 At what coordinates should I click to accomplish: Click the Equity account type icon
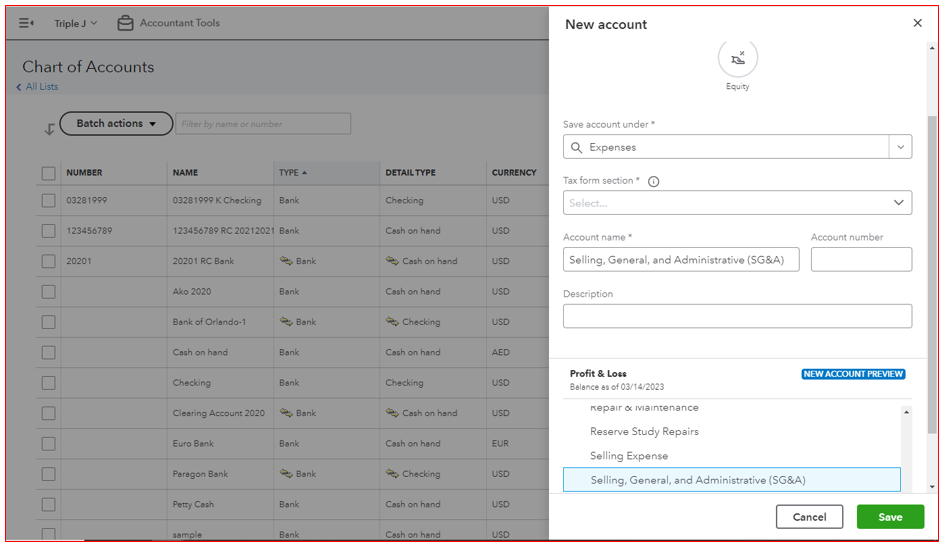737,58
